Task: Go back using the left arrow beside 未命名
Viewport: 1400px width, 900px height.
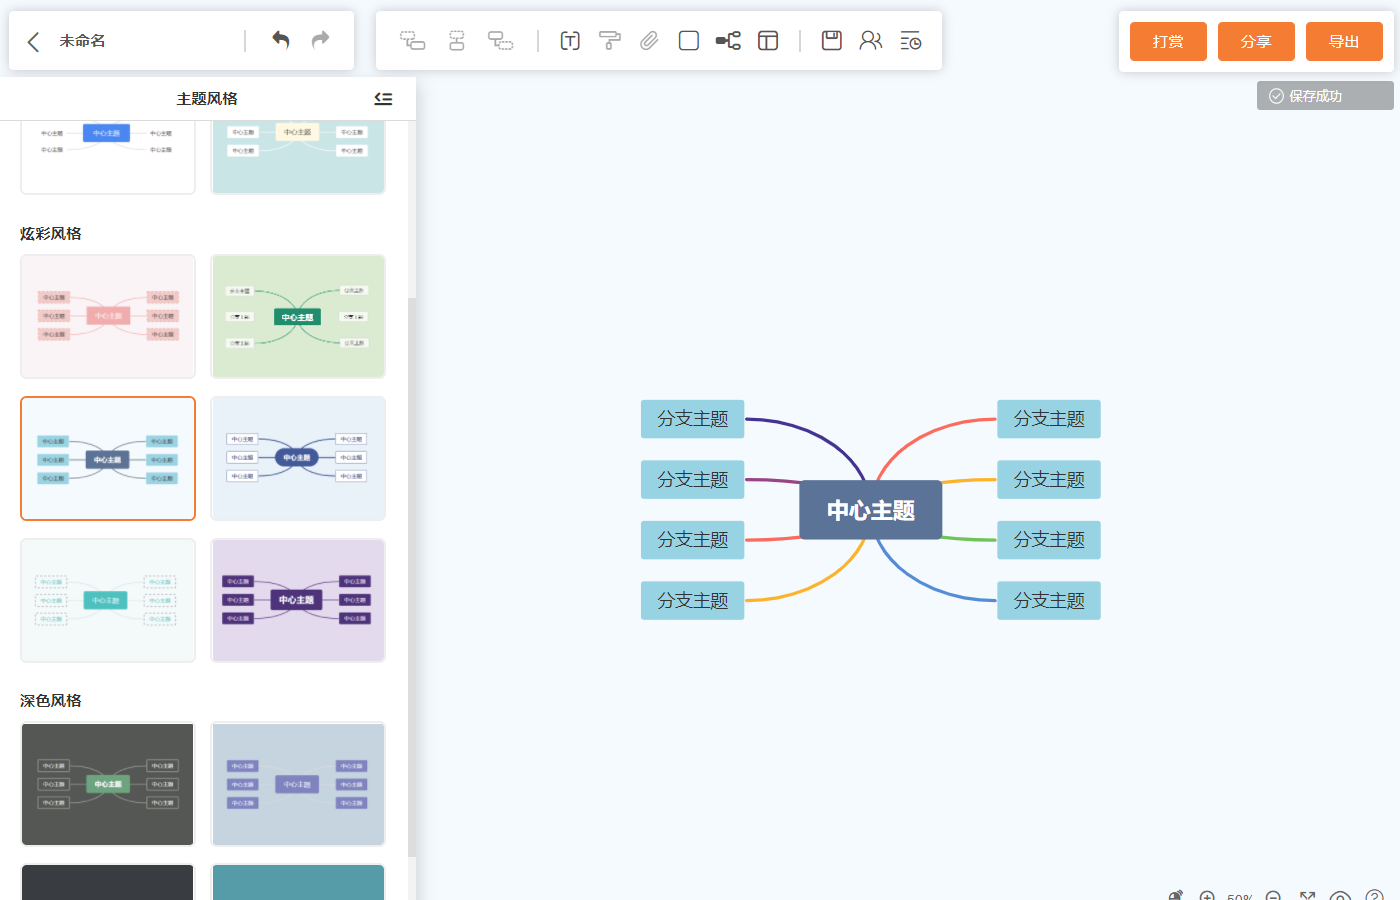Action: click(34, 41)
